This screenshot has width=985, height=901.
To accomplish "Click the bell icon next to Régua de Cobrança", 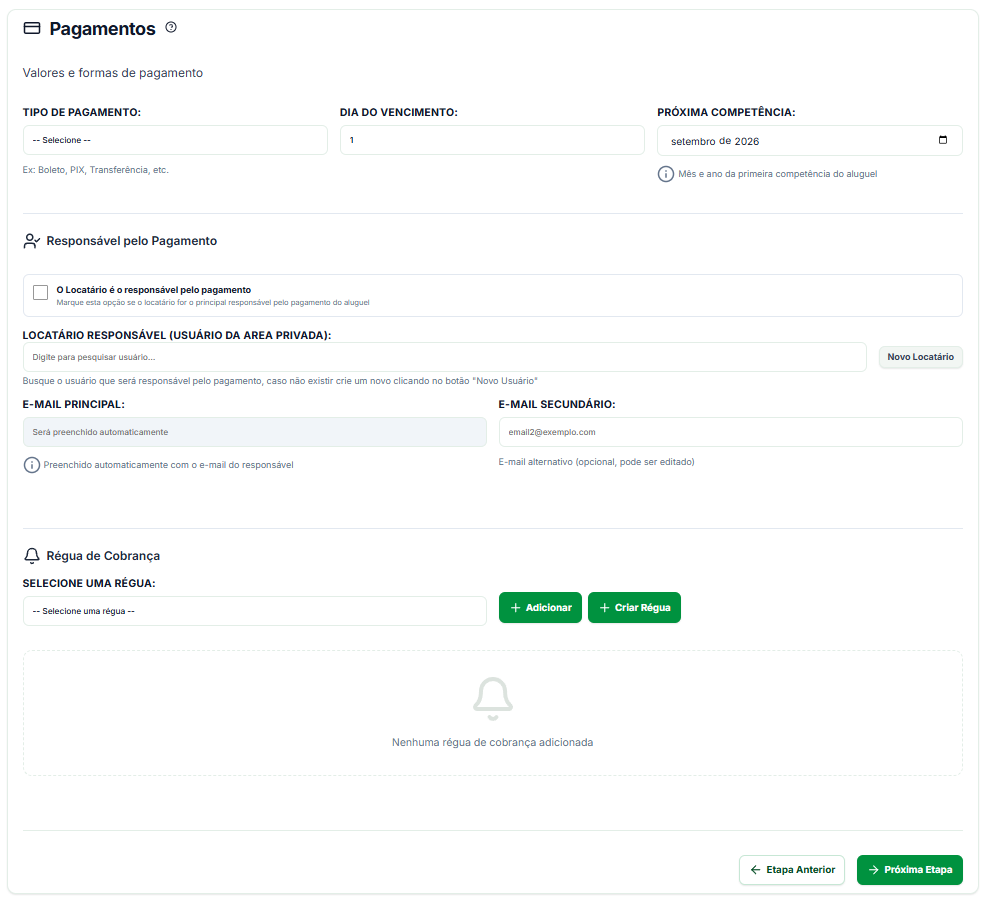I will (x=31, y=556).
